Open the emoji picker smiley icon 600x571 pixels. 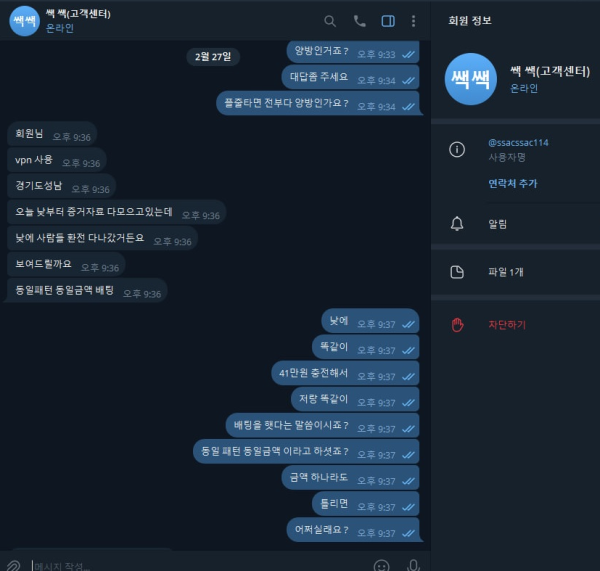(382, 566)
